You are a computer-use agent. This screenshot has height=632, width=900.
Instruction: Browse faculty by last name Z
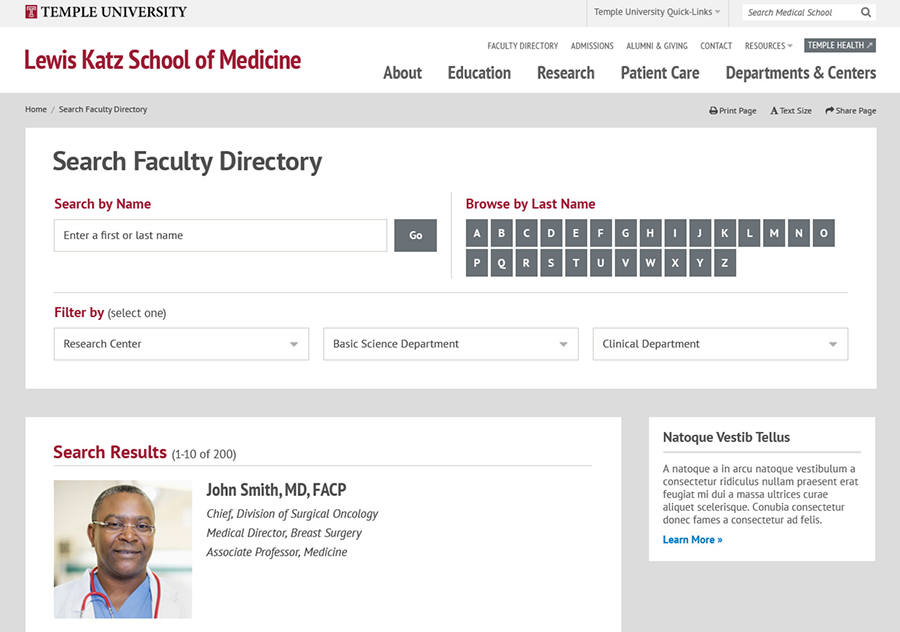click(725, 262)
